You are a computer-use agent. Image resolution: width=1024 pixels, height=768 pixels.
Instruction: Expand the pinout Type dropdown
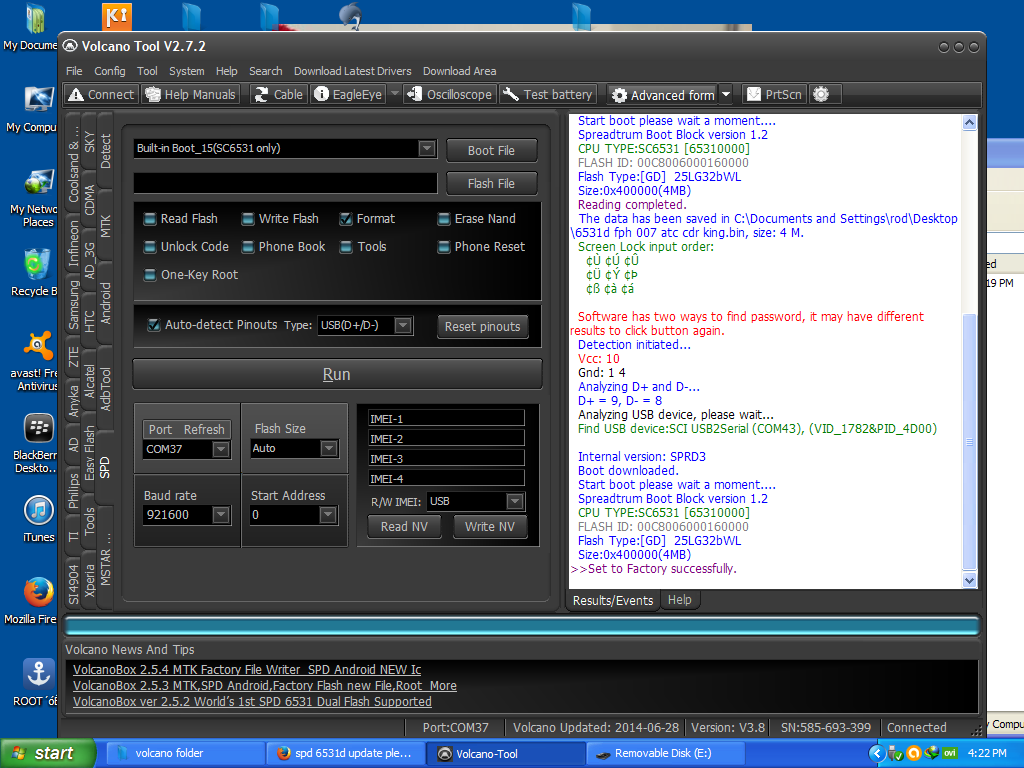402,325
